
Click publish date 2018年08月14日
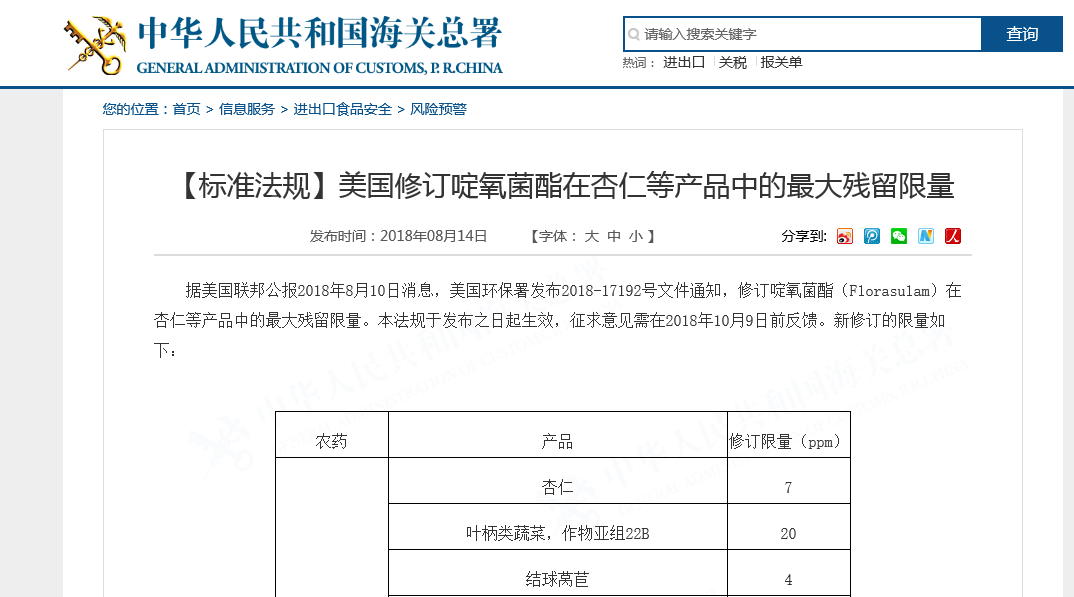pyautogui.click(x=434, y=236)
